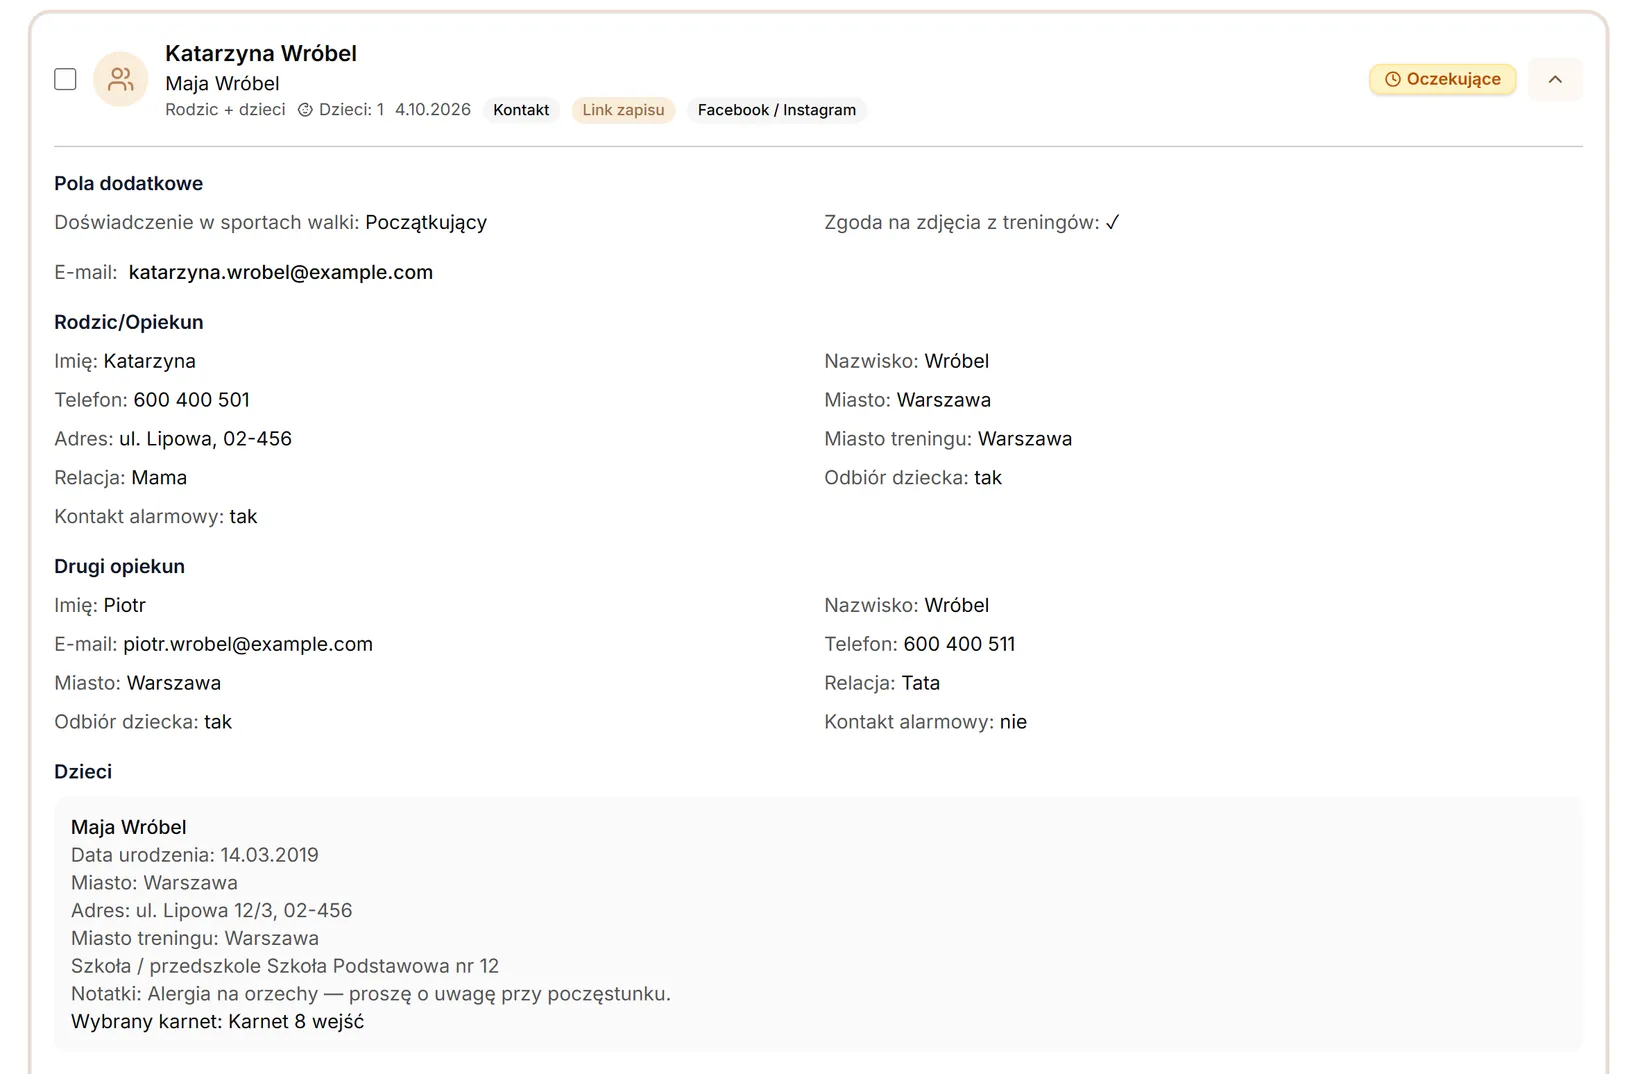This screenshot has height=1074, width=1640.
Task: Click phone number 600 400 501
Action: click(x=192, y=400)
